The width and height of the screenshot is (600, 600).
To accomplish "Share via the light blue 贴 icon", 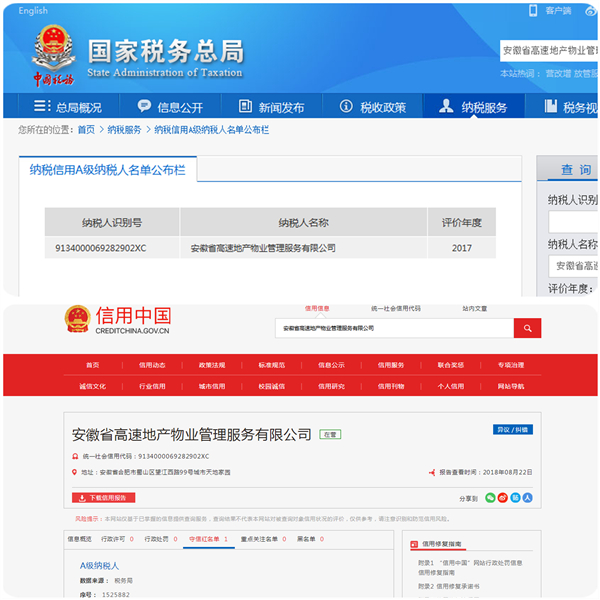I will pyautogui.click(x=515, y=498).
